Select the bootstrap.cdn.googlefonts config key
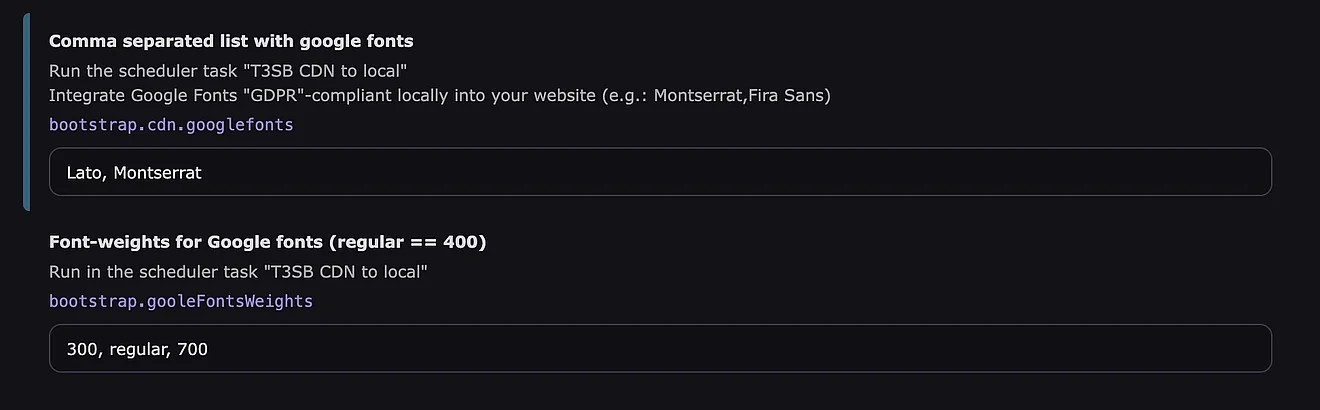The height and width of the screenshot is (410, 1320). click(x=171, y=125)
